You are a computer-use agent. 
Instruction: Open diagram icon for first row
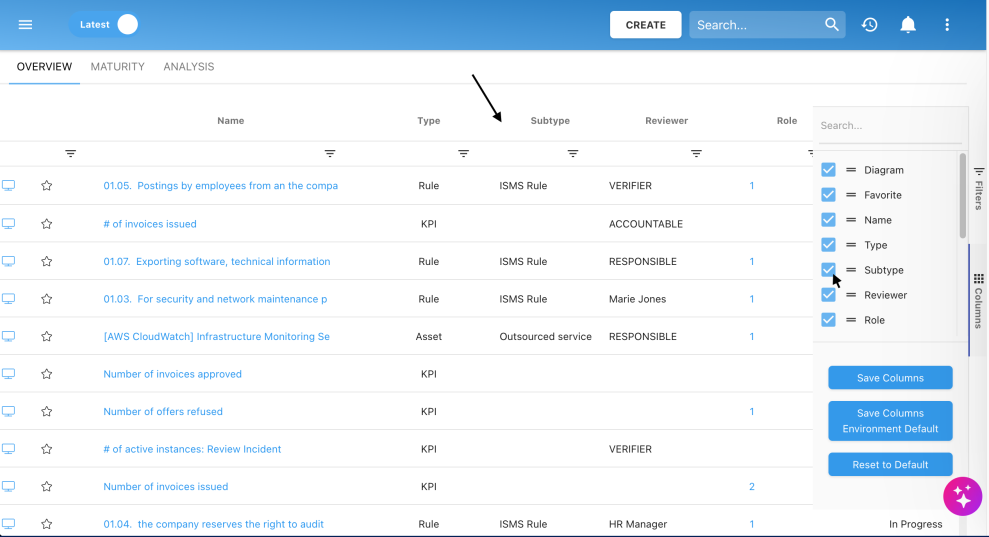click(9, 186)
